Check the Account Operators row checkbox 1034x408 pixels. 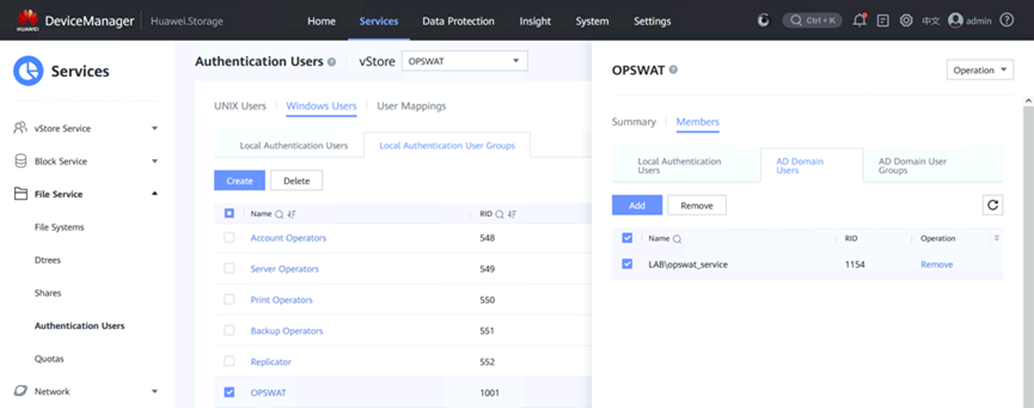click(x=229, y=237)
